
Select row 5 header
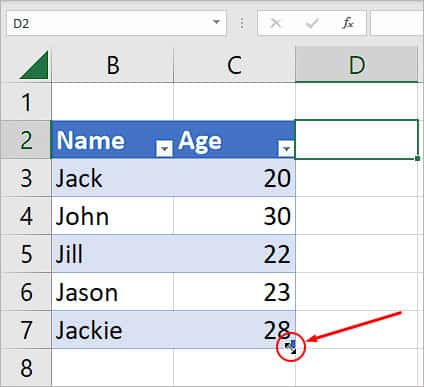click(x=26, y=254)
